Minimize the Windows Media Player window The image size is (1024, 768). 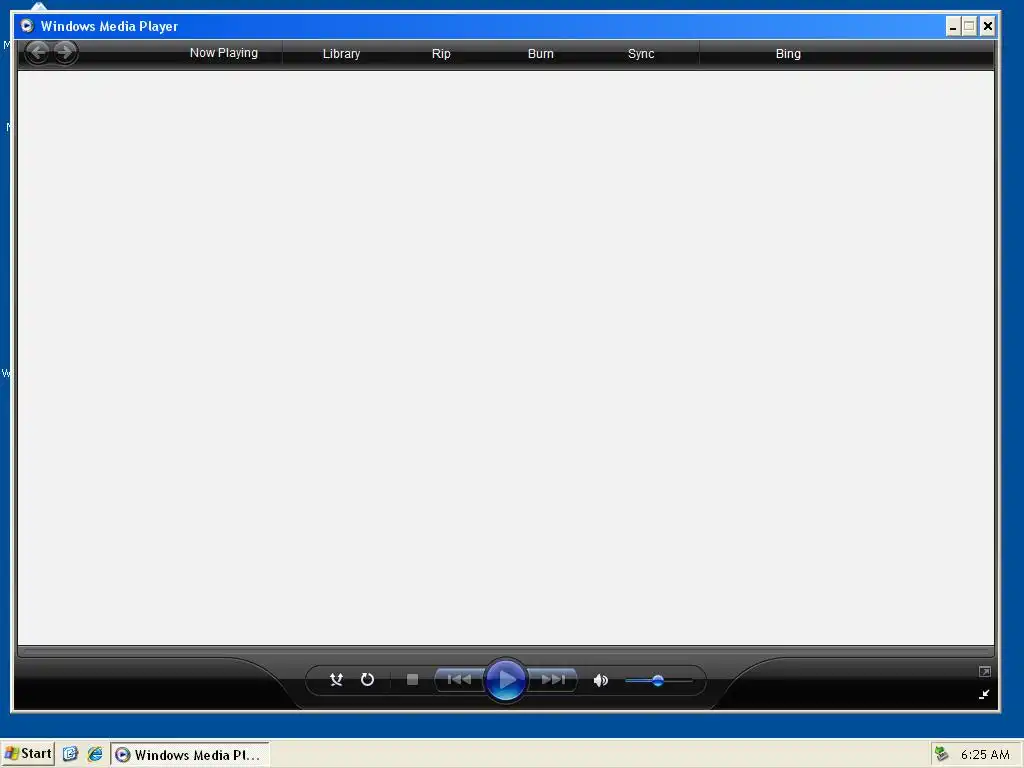(953, 27)
